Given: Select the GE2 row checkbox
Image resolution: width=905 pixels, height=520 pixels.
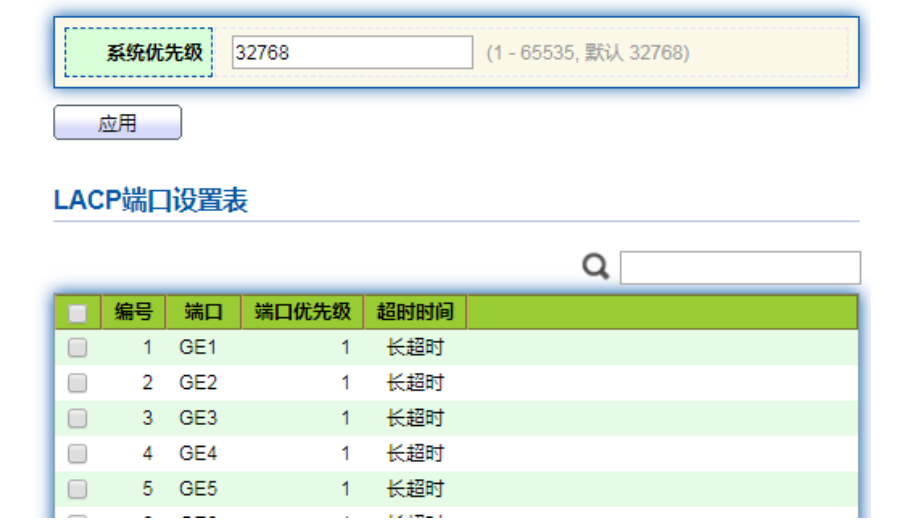Looking at the screenshot, I should (77, 383).
